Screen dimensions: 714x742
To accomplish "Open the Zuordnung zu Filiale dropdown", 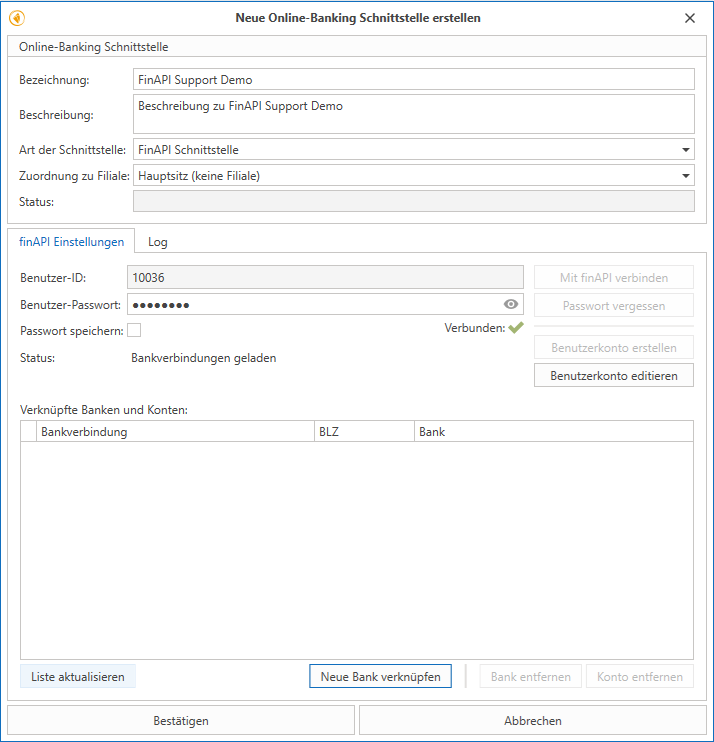I will click(x=685, y=176).
